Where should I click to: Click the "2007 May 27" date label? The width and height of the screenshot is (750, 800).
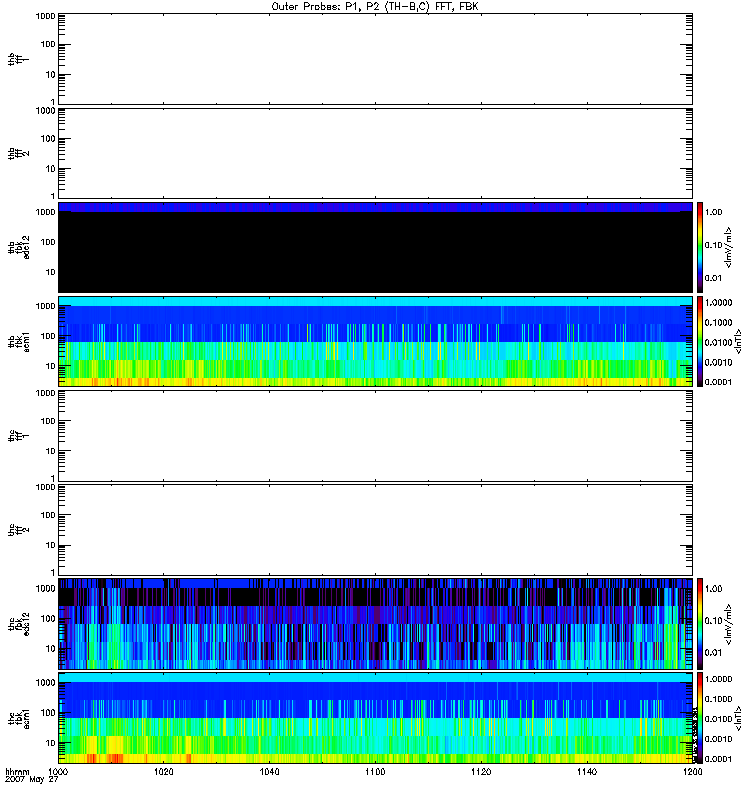pyautogui.click(x=32, y=780)
